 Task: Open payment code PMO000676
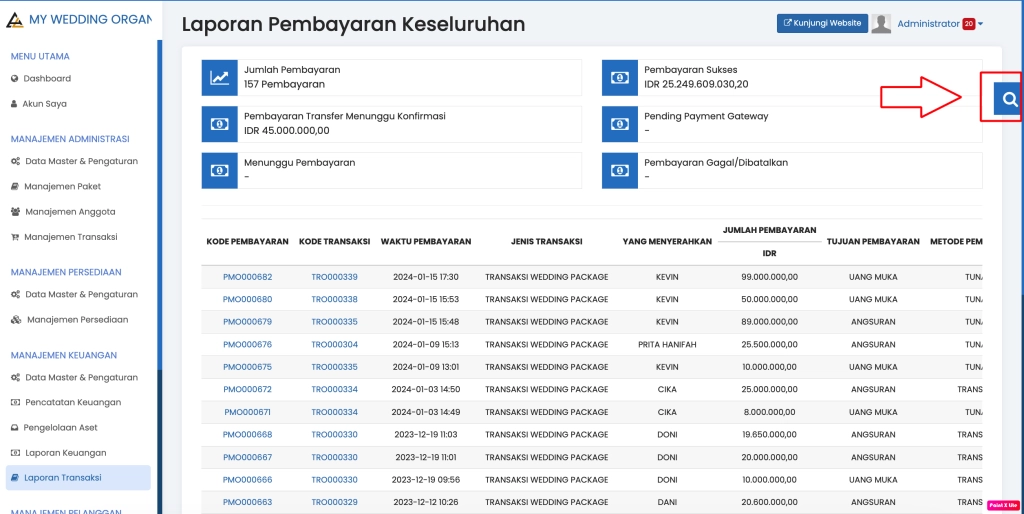pos(248,344)
